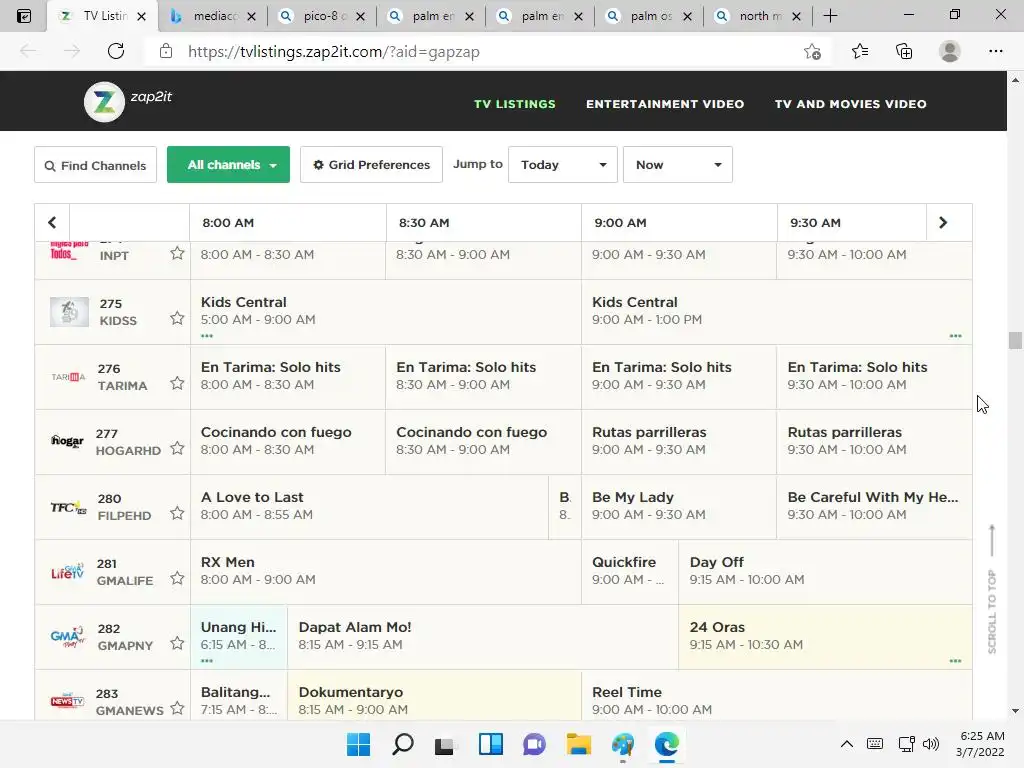This screenshot has width=1024, height=768.
Task: Open ENTERTAINMENT VIDEO nav item
Action: [665, 104]
